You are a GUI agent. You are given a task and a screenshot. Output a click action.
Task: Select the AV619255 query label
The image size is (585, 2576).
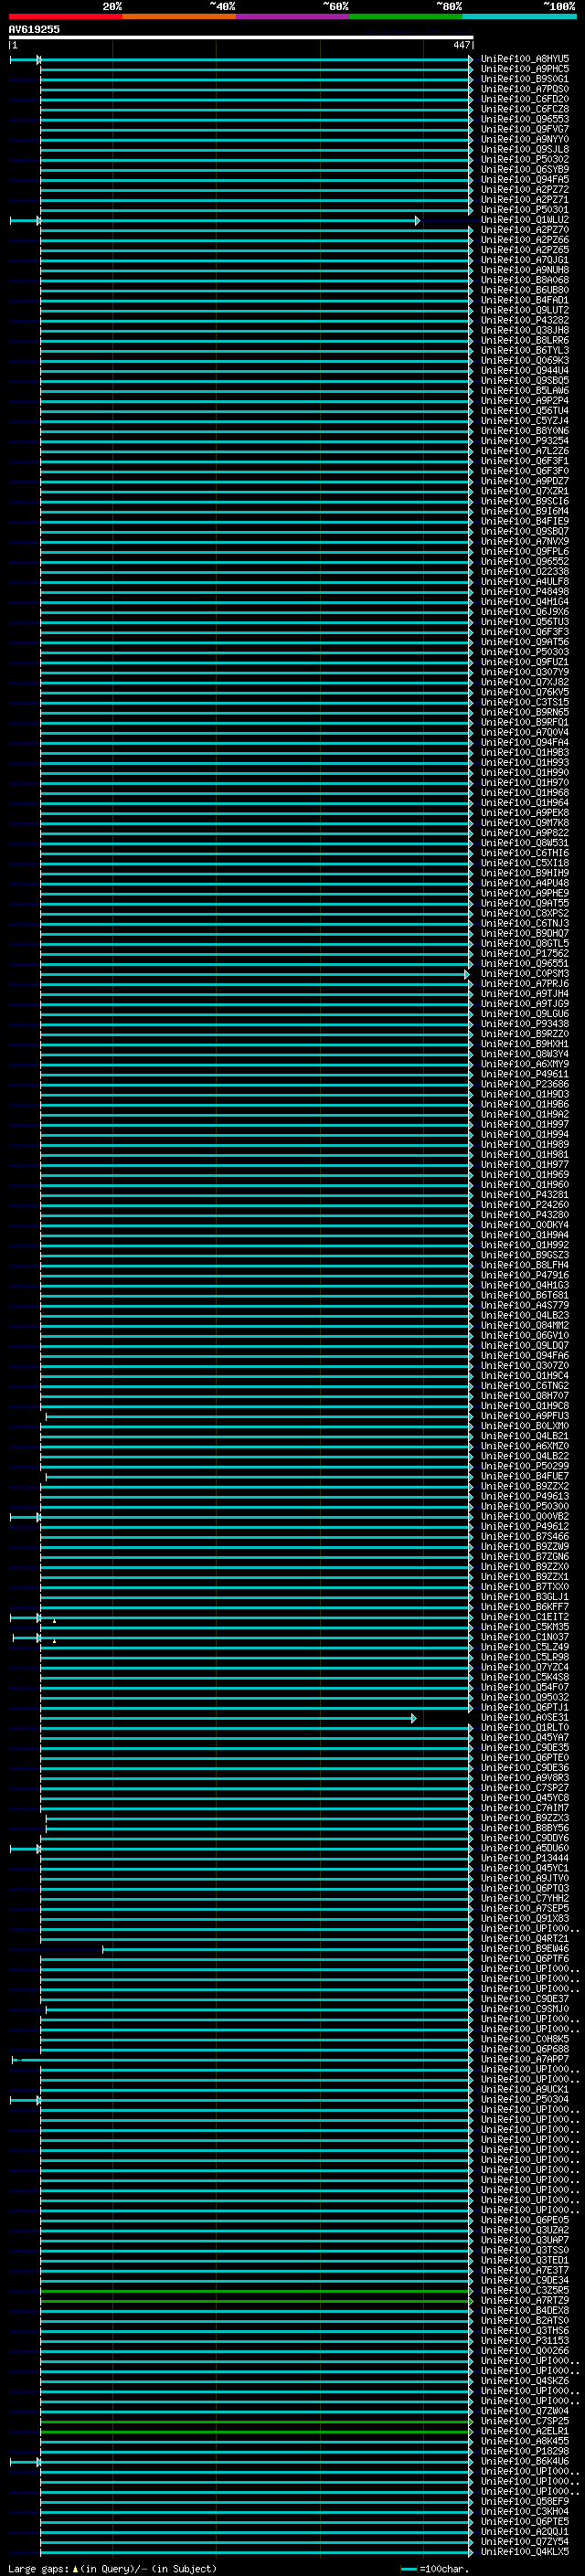click(x=34, y=30)
